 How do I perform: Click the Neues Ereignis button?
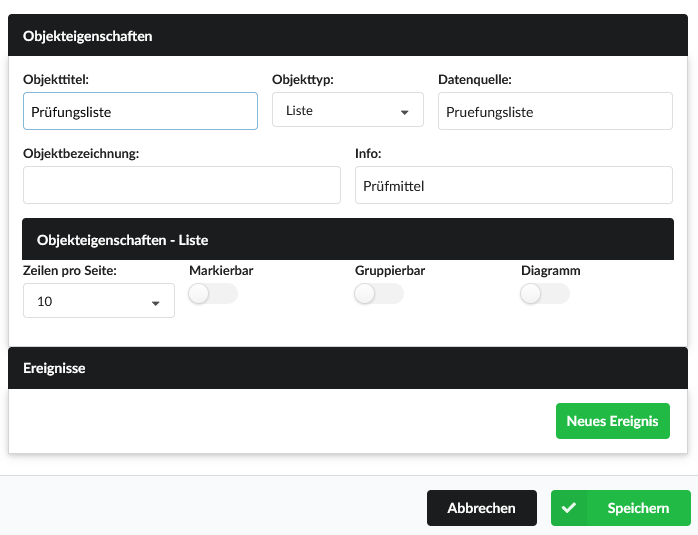coord(613,421)
